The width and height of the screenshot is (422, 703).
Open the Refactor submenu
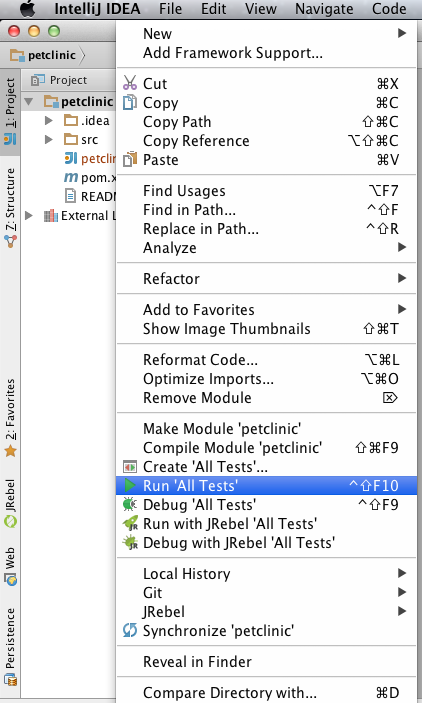pyautogui.click(x=266, y=278)
